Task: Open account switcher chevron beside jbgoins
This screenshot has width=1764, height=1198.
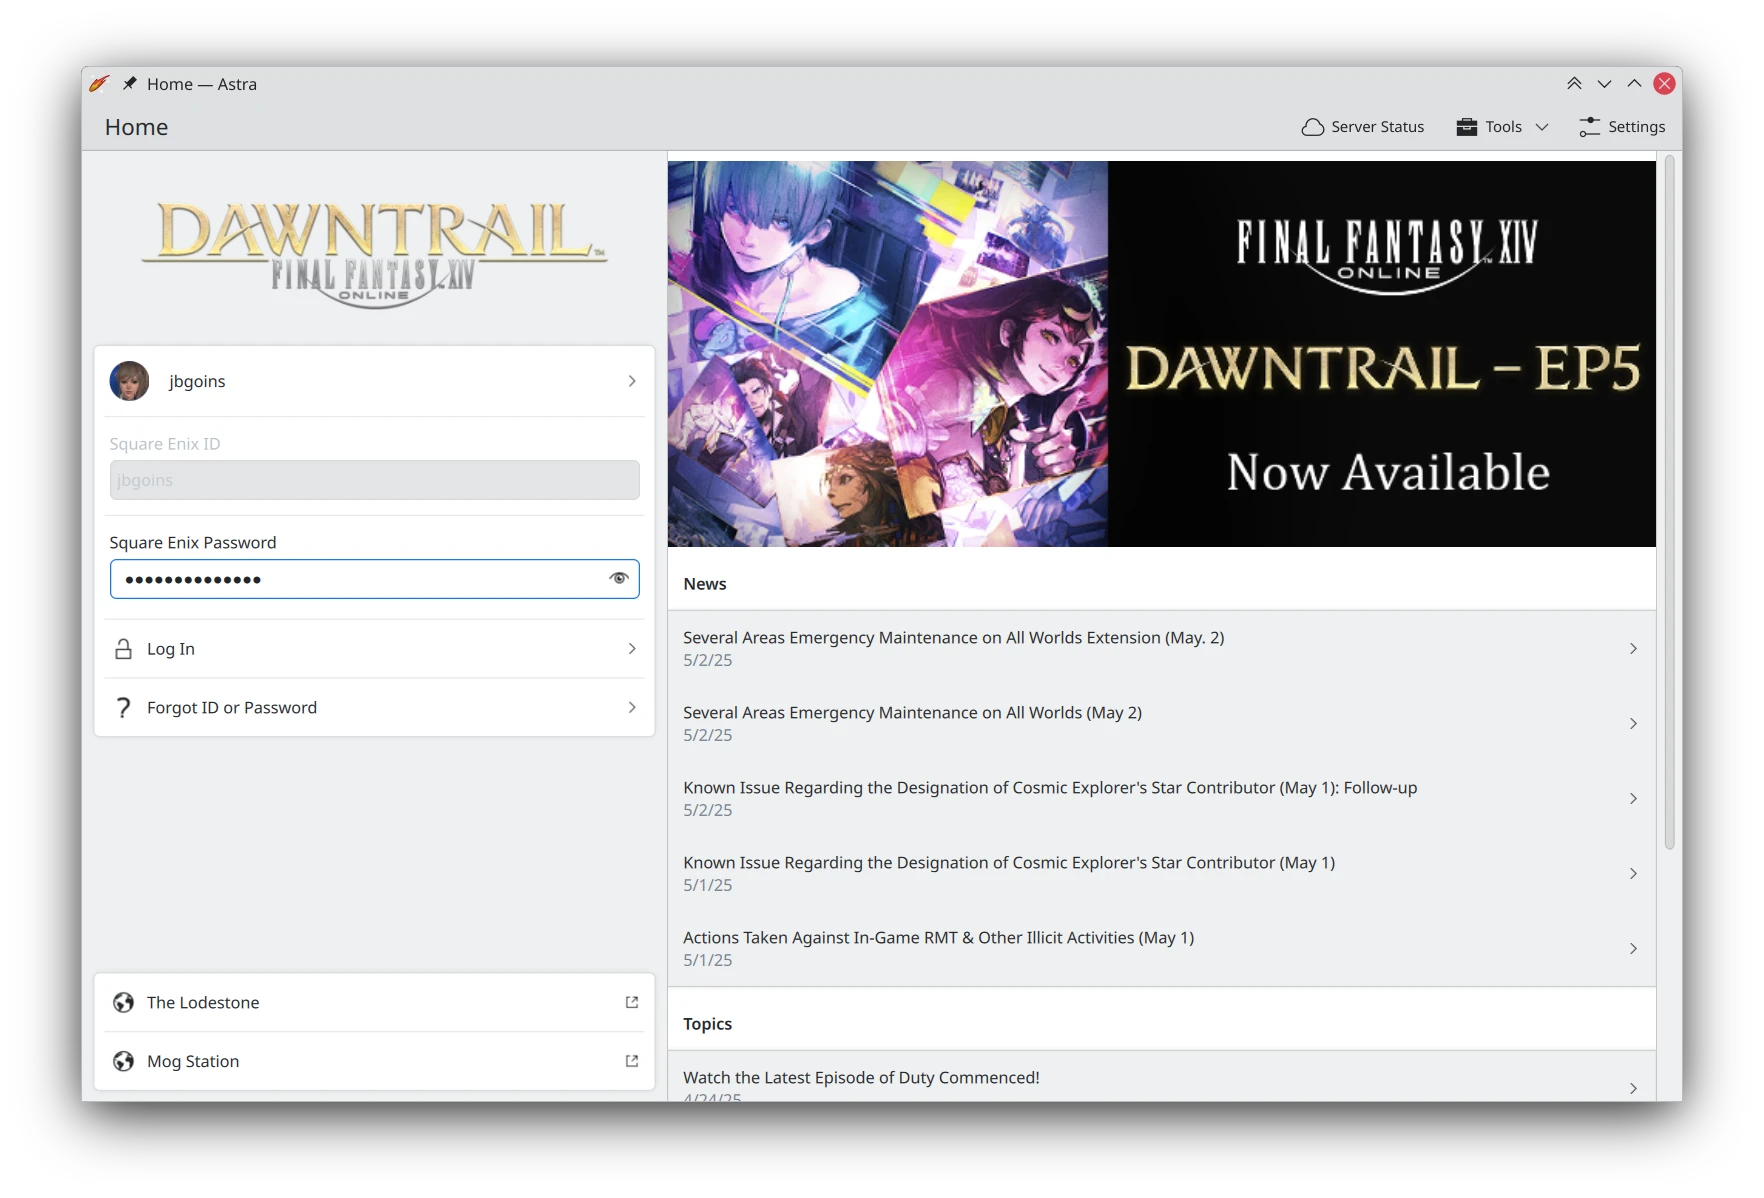Action: pos(632,381)
